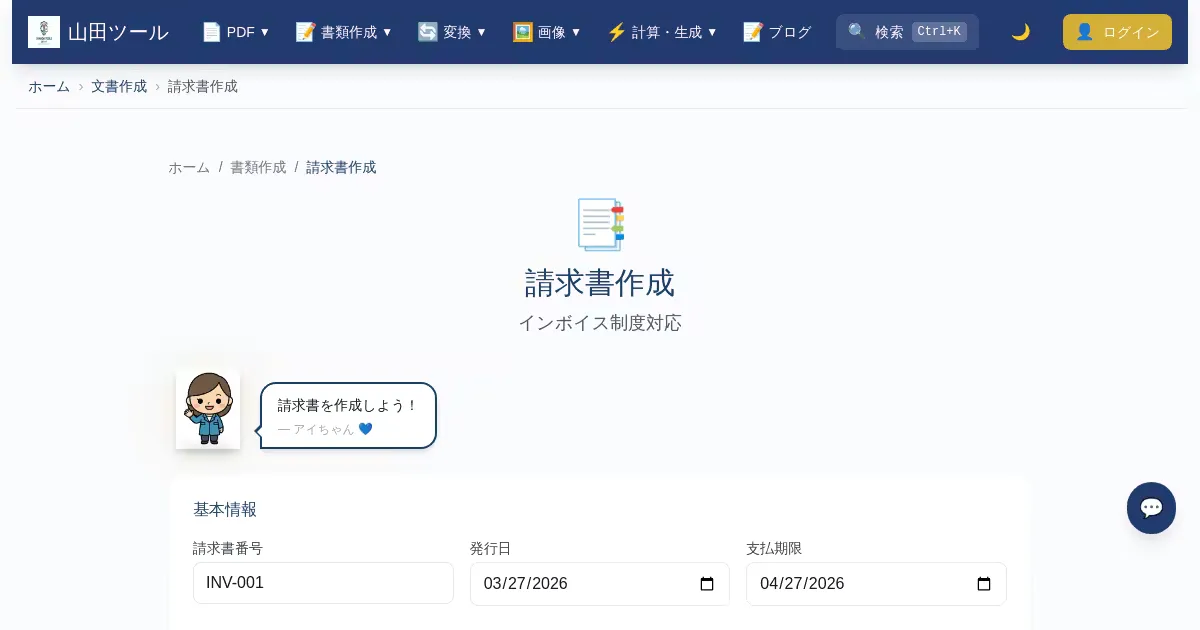Viewport: 1200px width, 630px height.
Task: Go to ホーム via the top breadcrumb
Action: [49, 86]
